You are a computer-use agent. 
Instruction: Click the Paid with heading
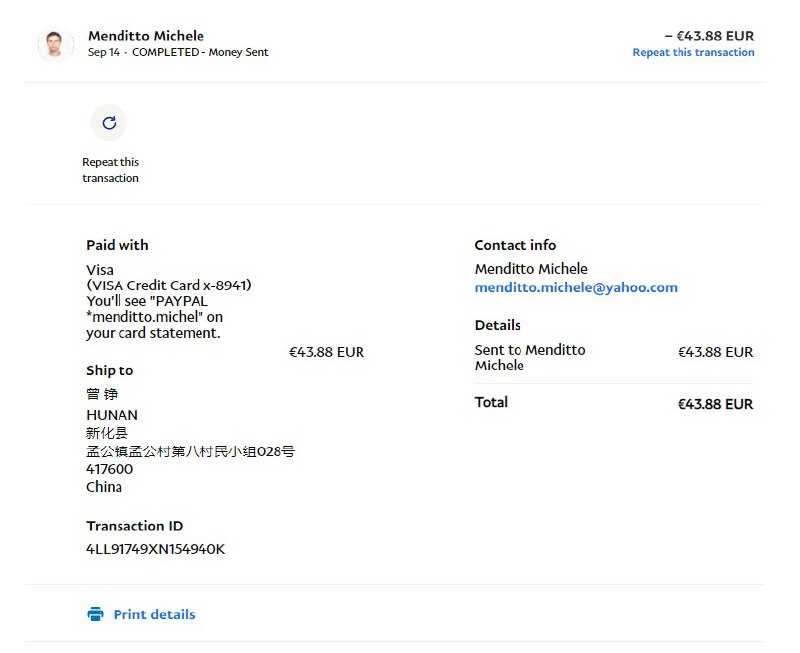click(117, 245)
